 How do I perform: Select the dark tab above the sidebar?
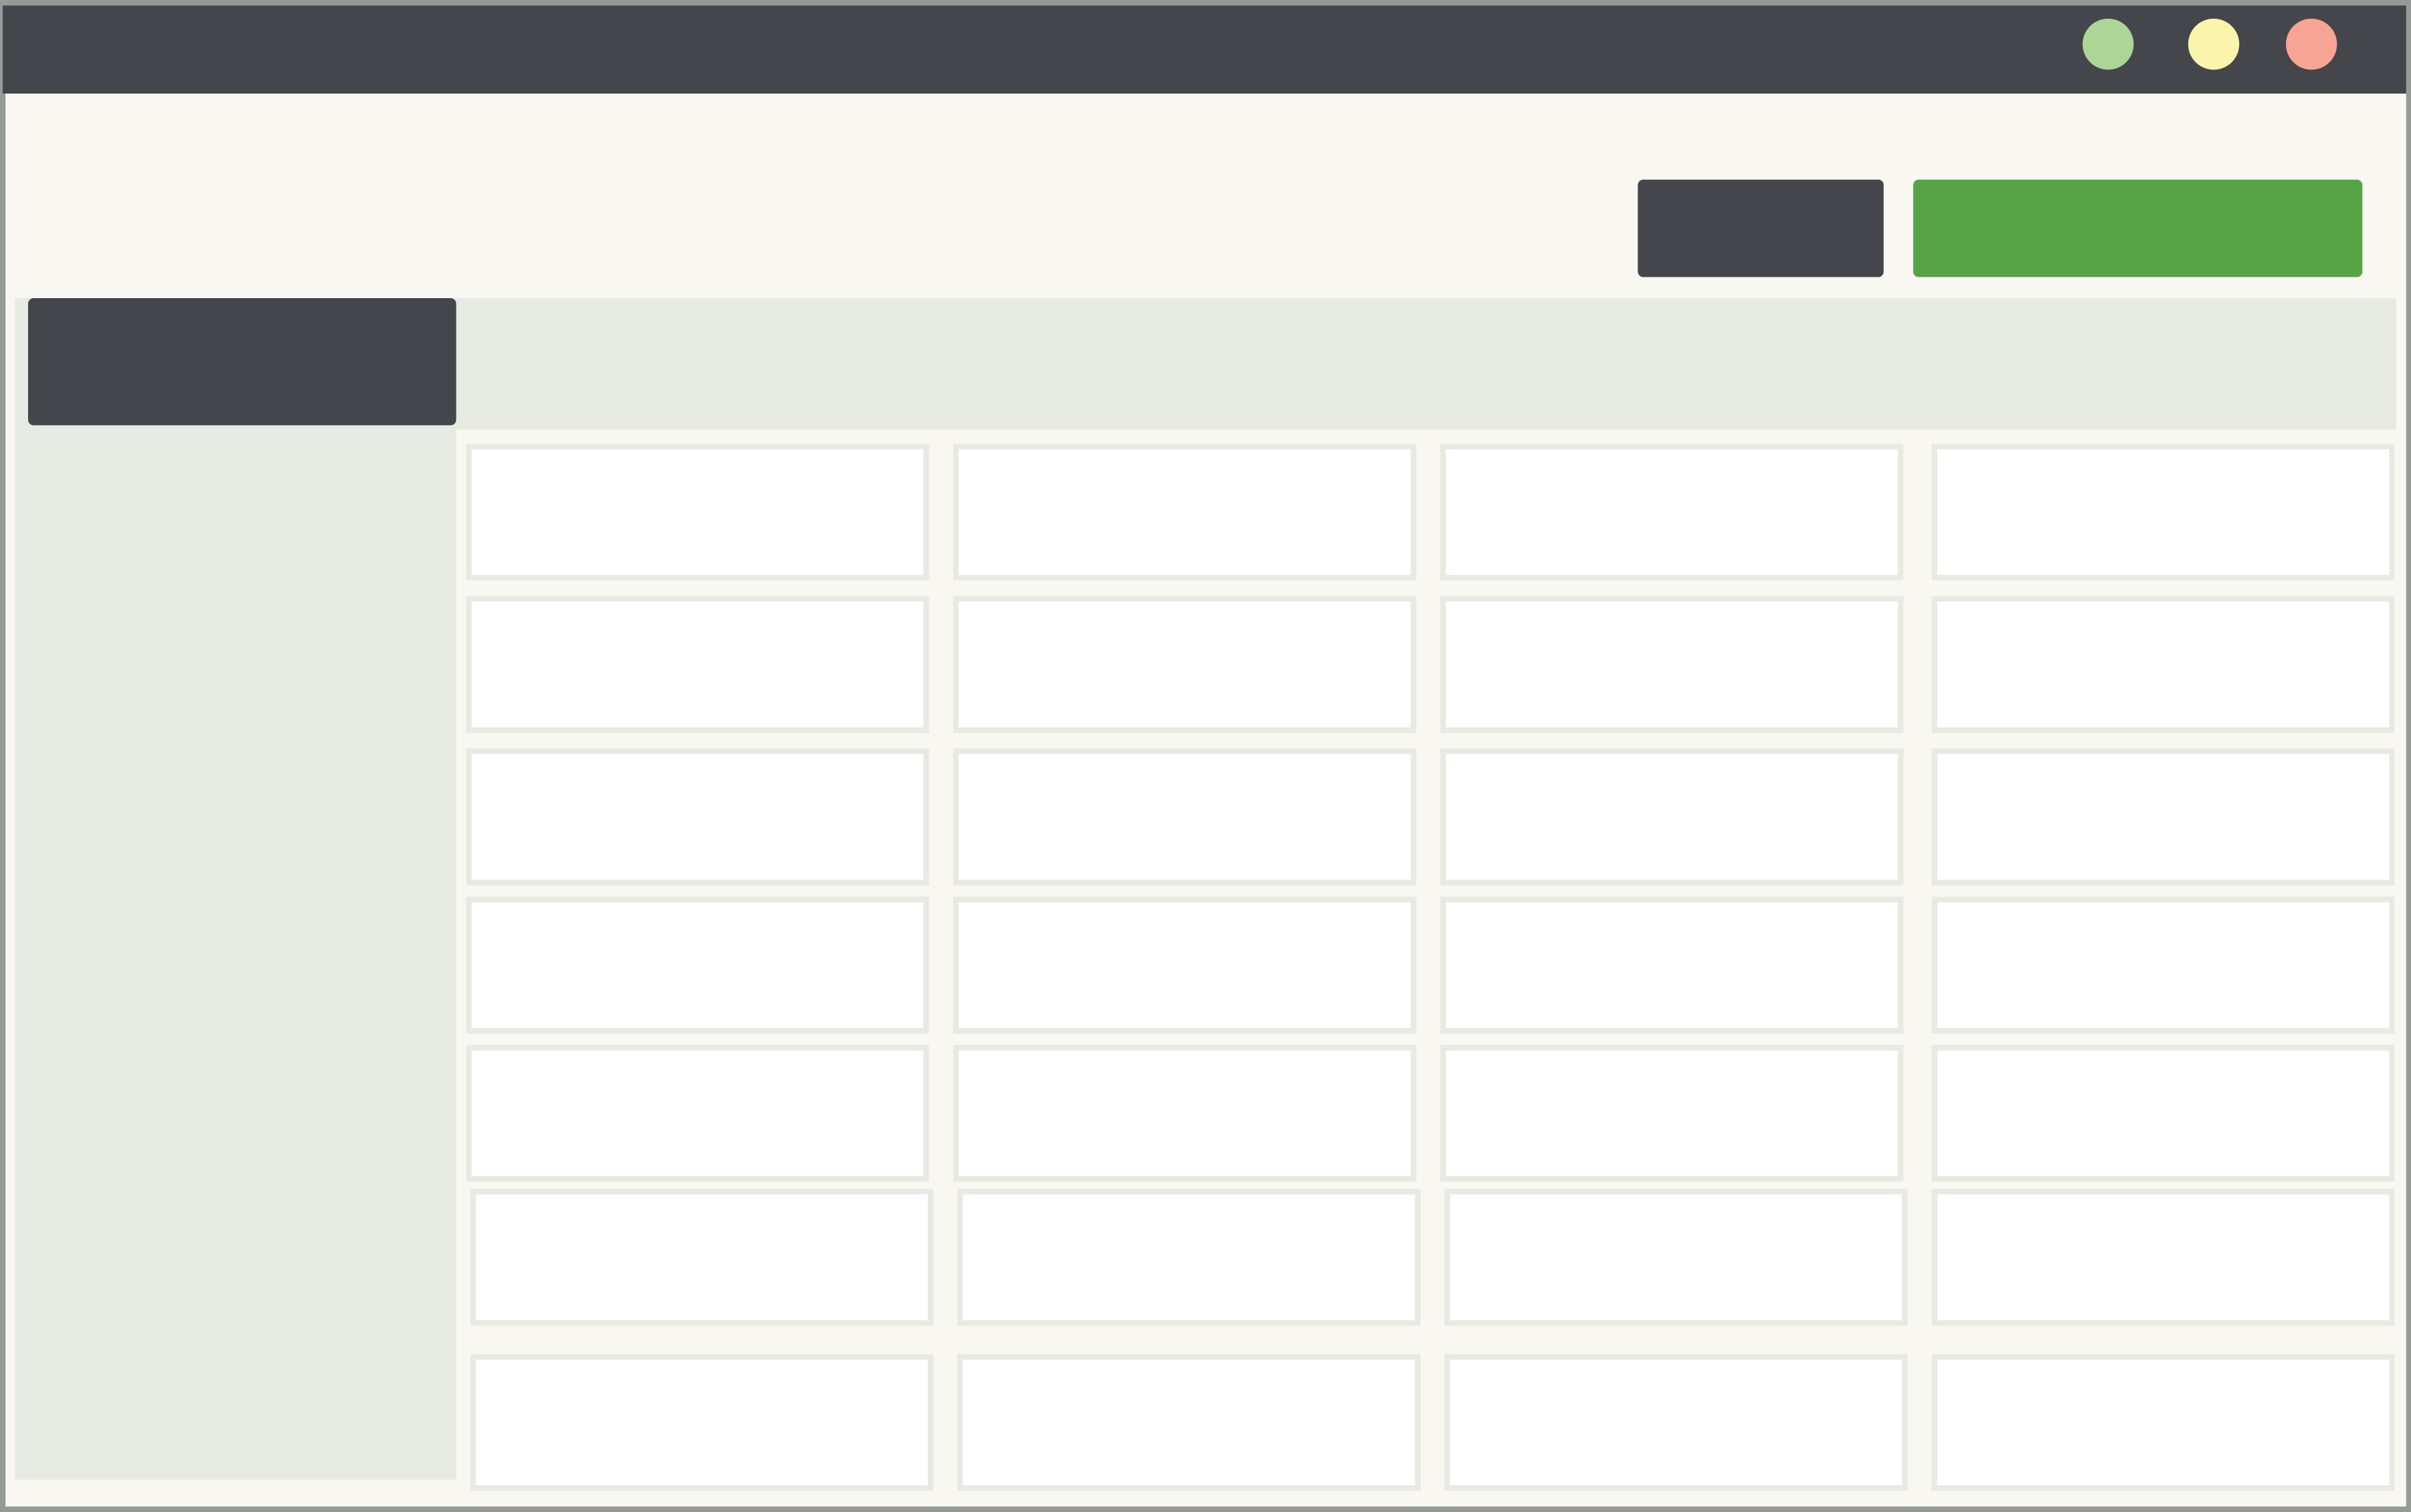tap(242, 361)
